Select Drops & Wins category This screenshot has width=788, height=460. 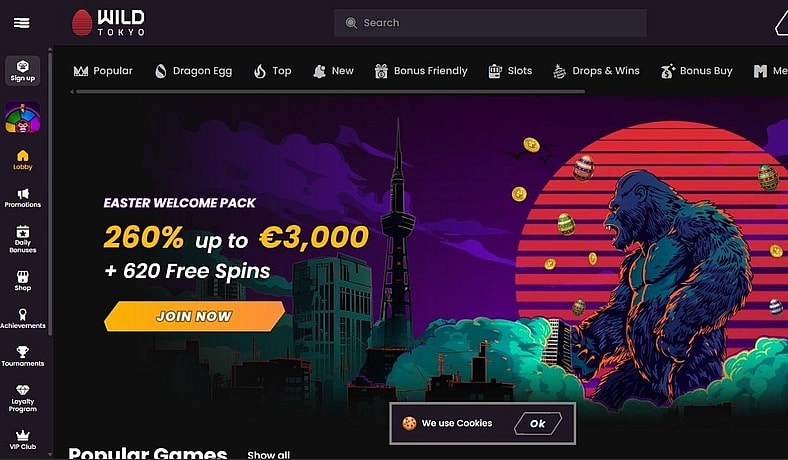596,71
